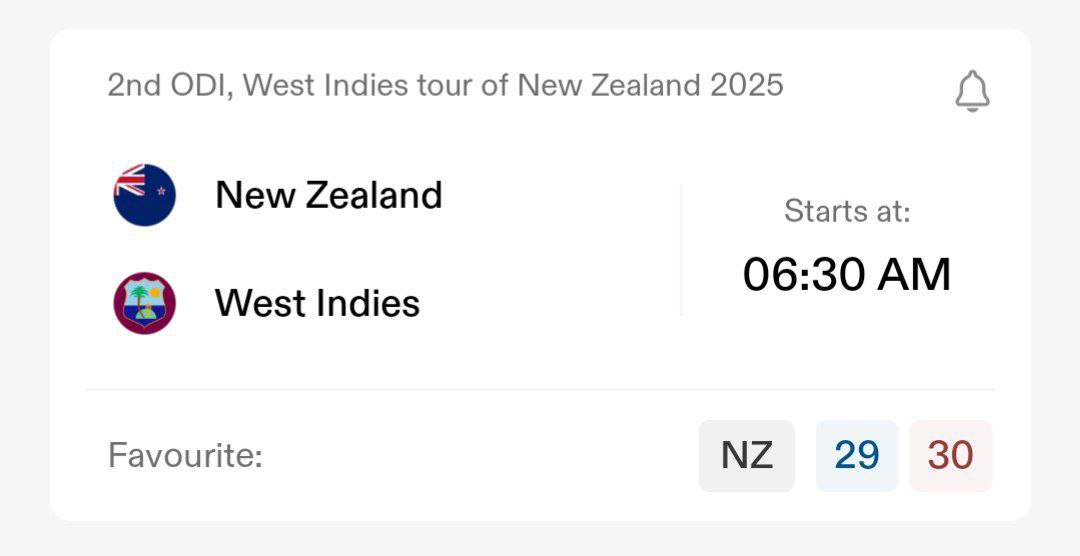Click the West Indies crest icon
Screen dimensions: 1080x556
(144, 303)
